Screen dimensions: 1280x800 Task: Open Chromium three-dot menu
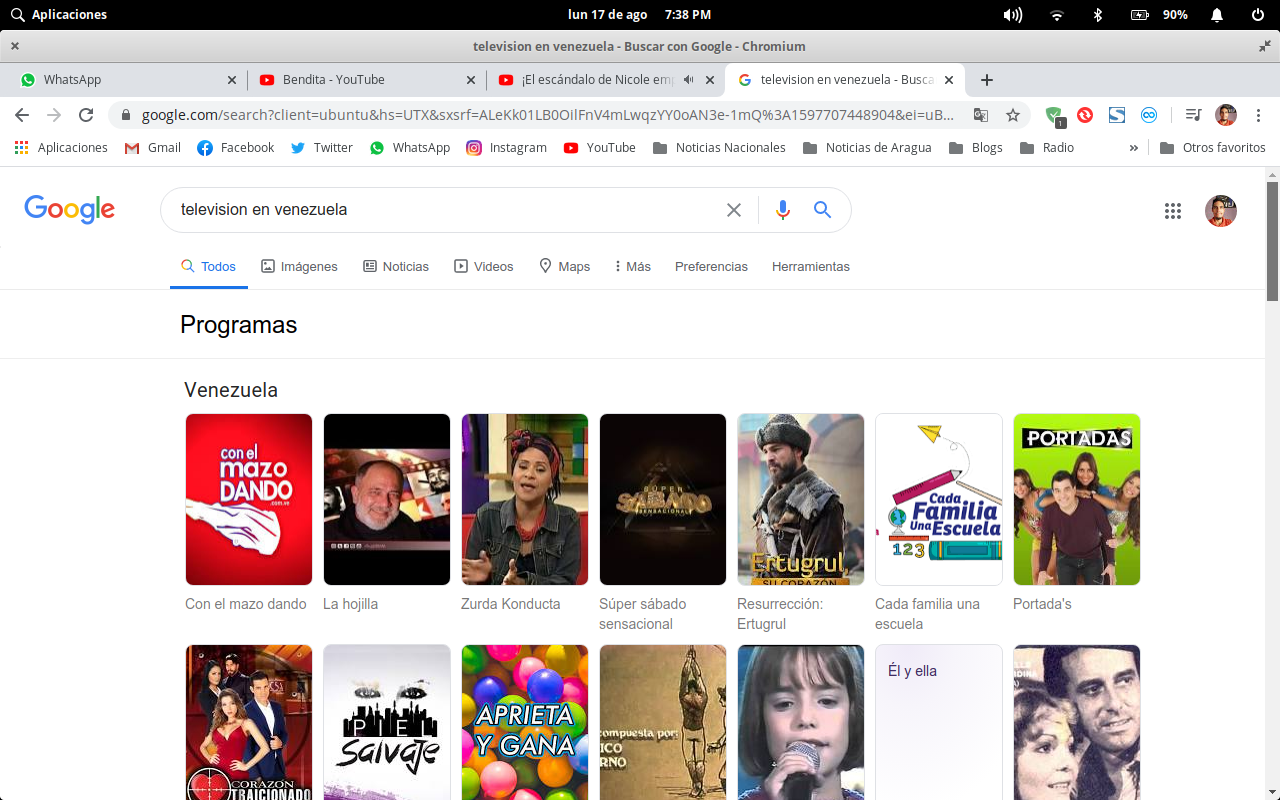1259,115
